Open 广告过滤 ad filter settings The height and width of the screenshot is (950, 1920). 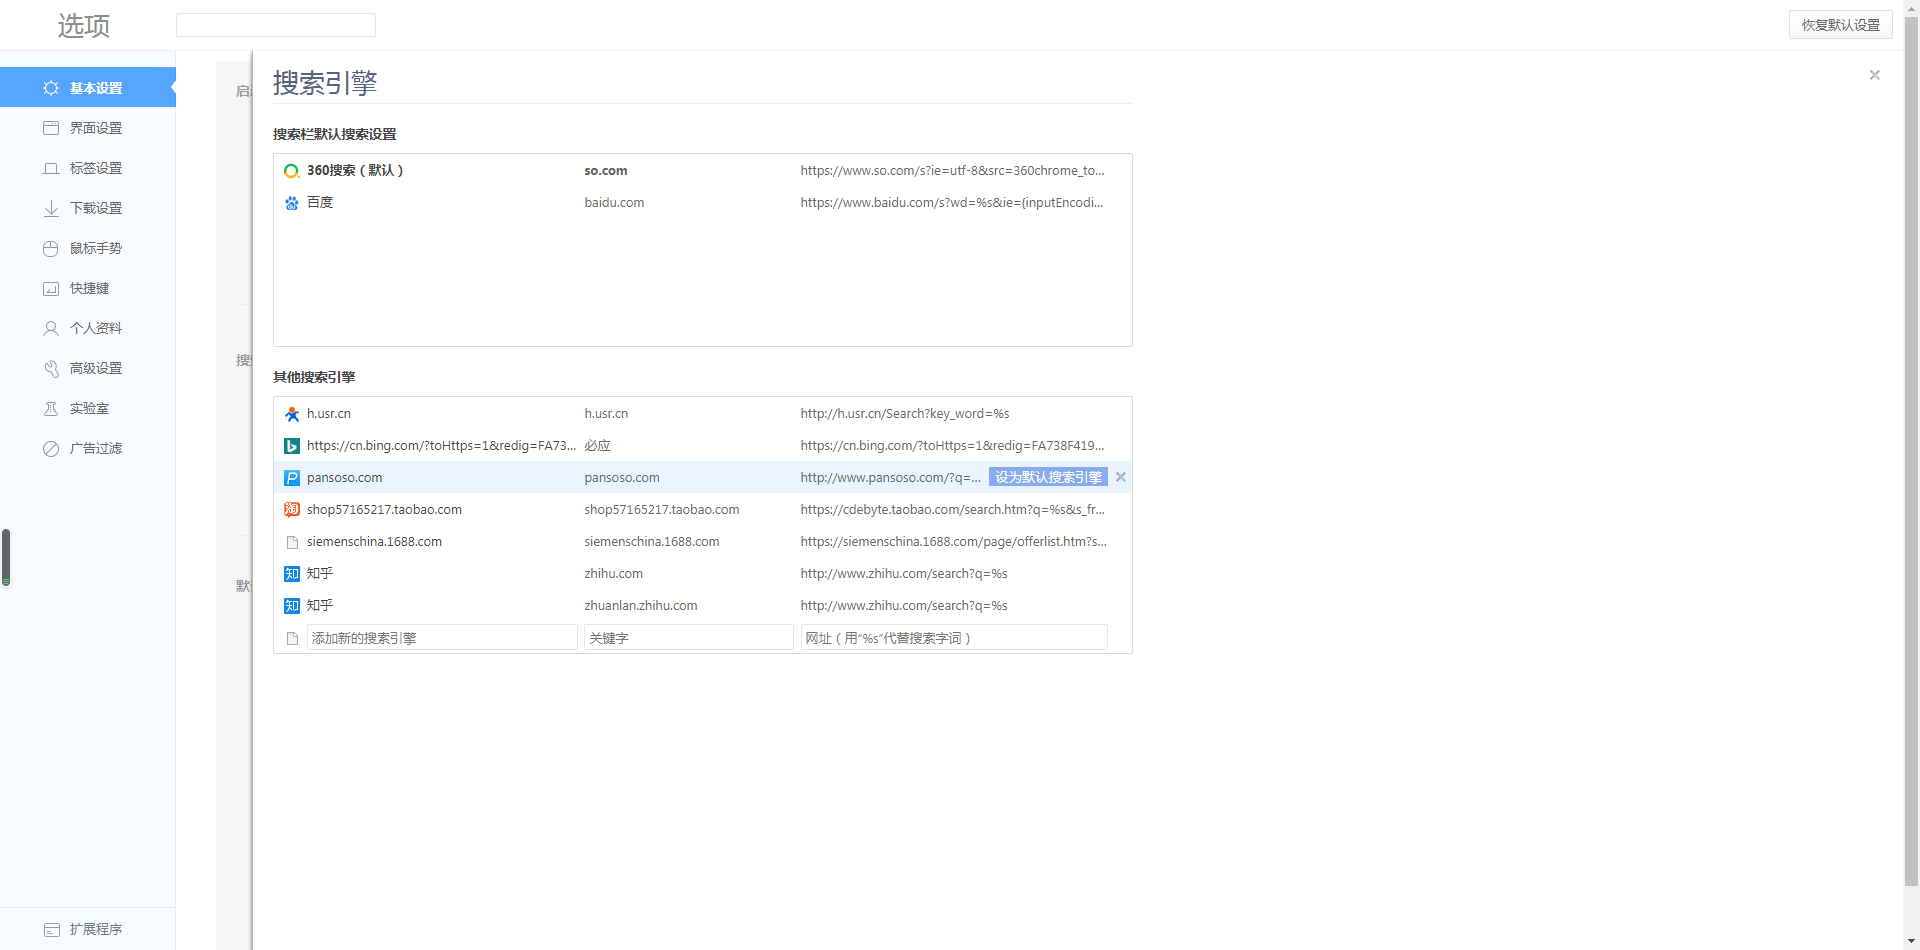tap(95, 448)
